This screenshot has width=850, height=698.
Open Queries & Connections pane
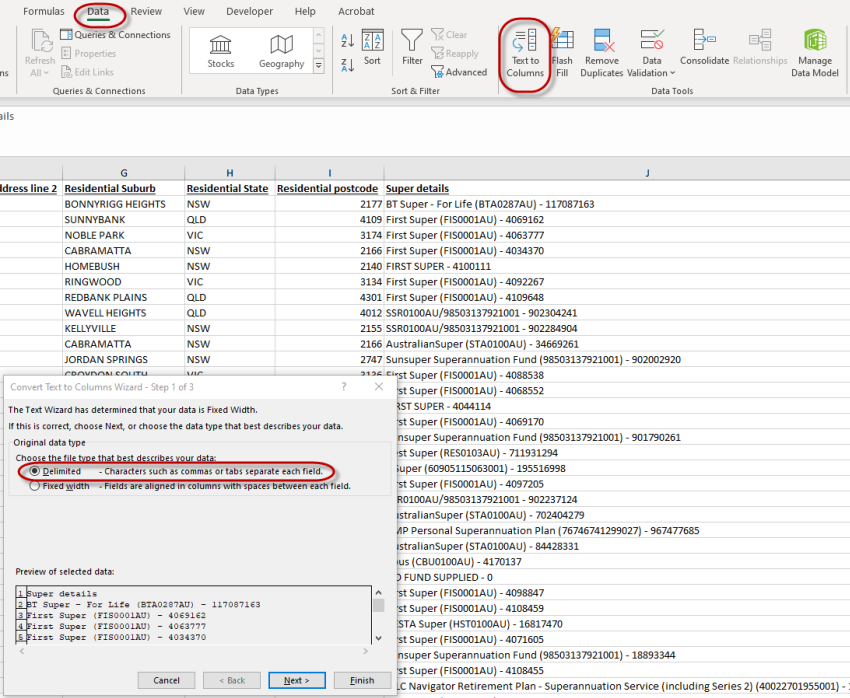pyautogui.click(x=115, y=35)
